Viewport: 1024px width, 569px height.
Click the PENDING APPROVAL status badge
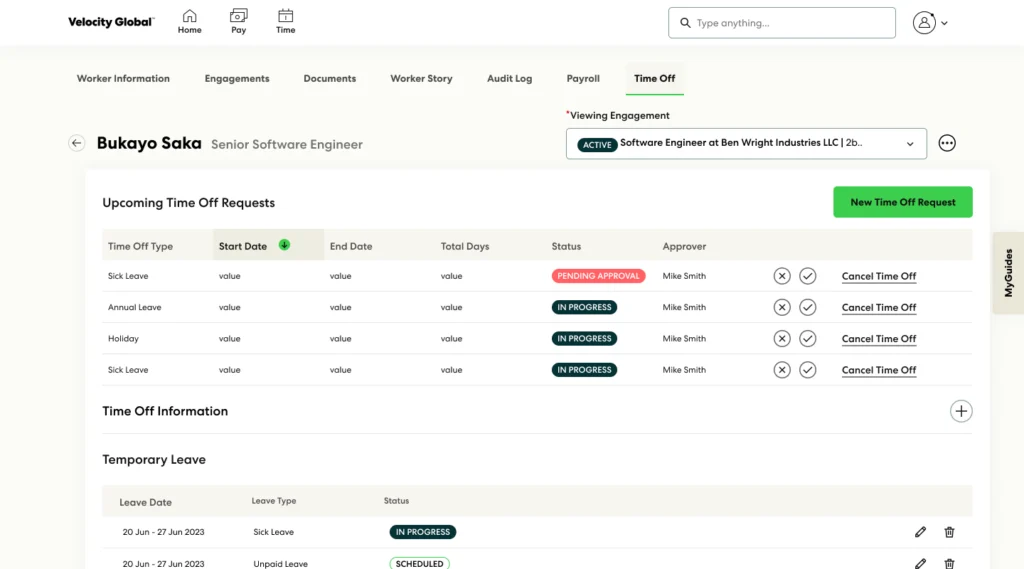click(x=598, y=276)
